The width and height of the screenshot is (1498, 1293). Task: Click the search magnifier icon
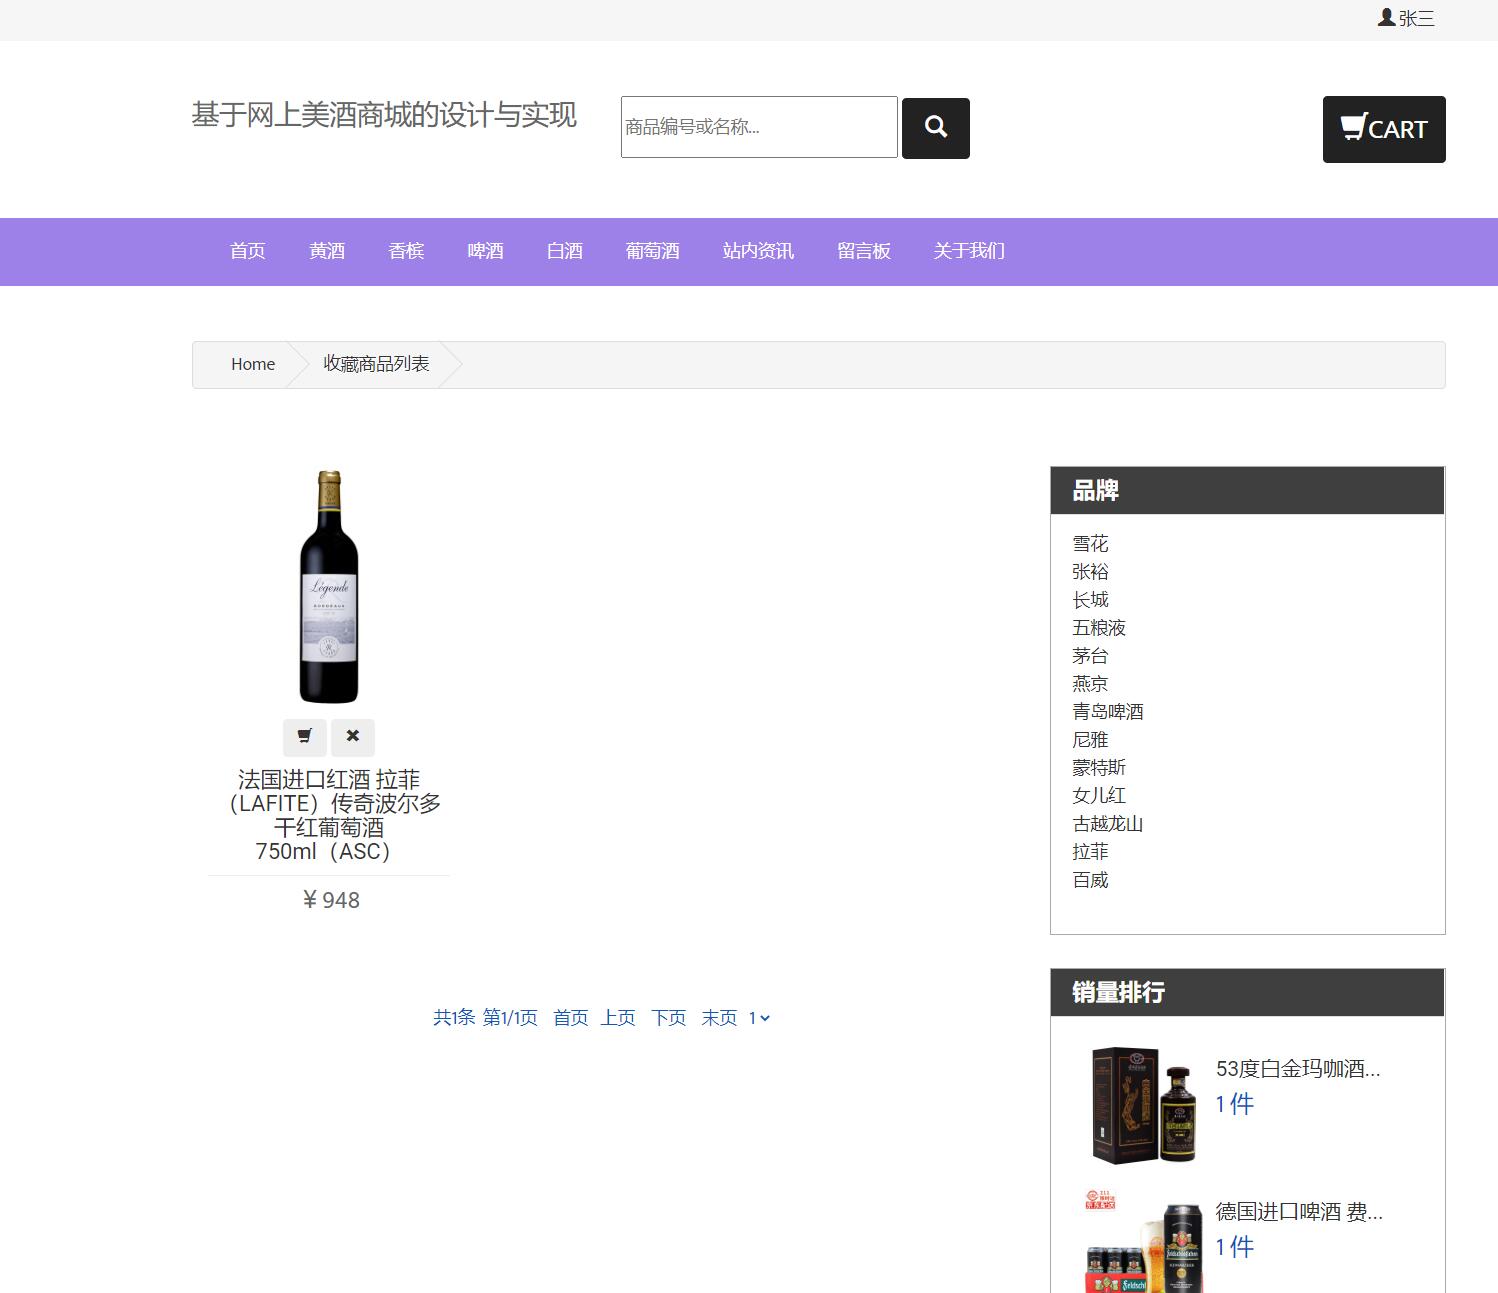[934, 128]
